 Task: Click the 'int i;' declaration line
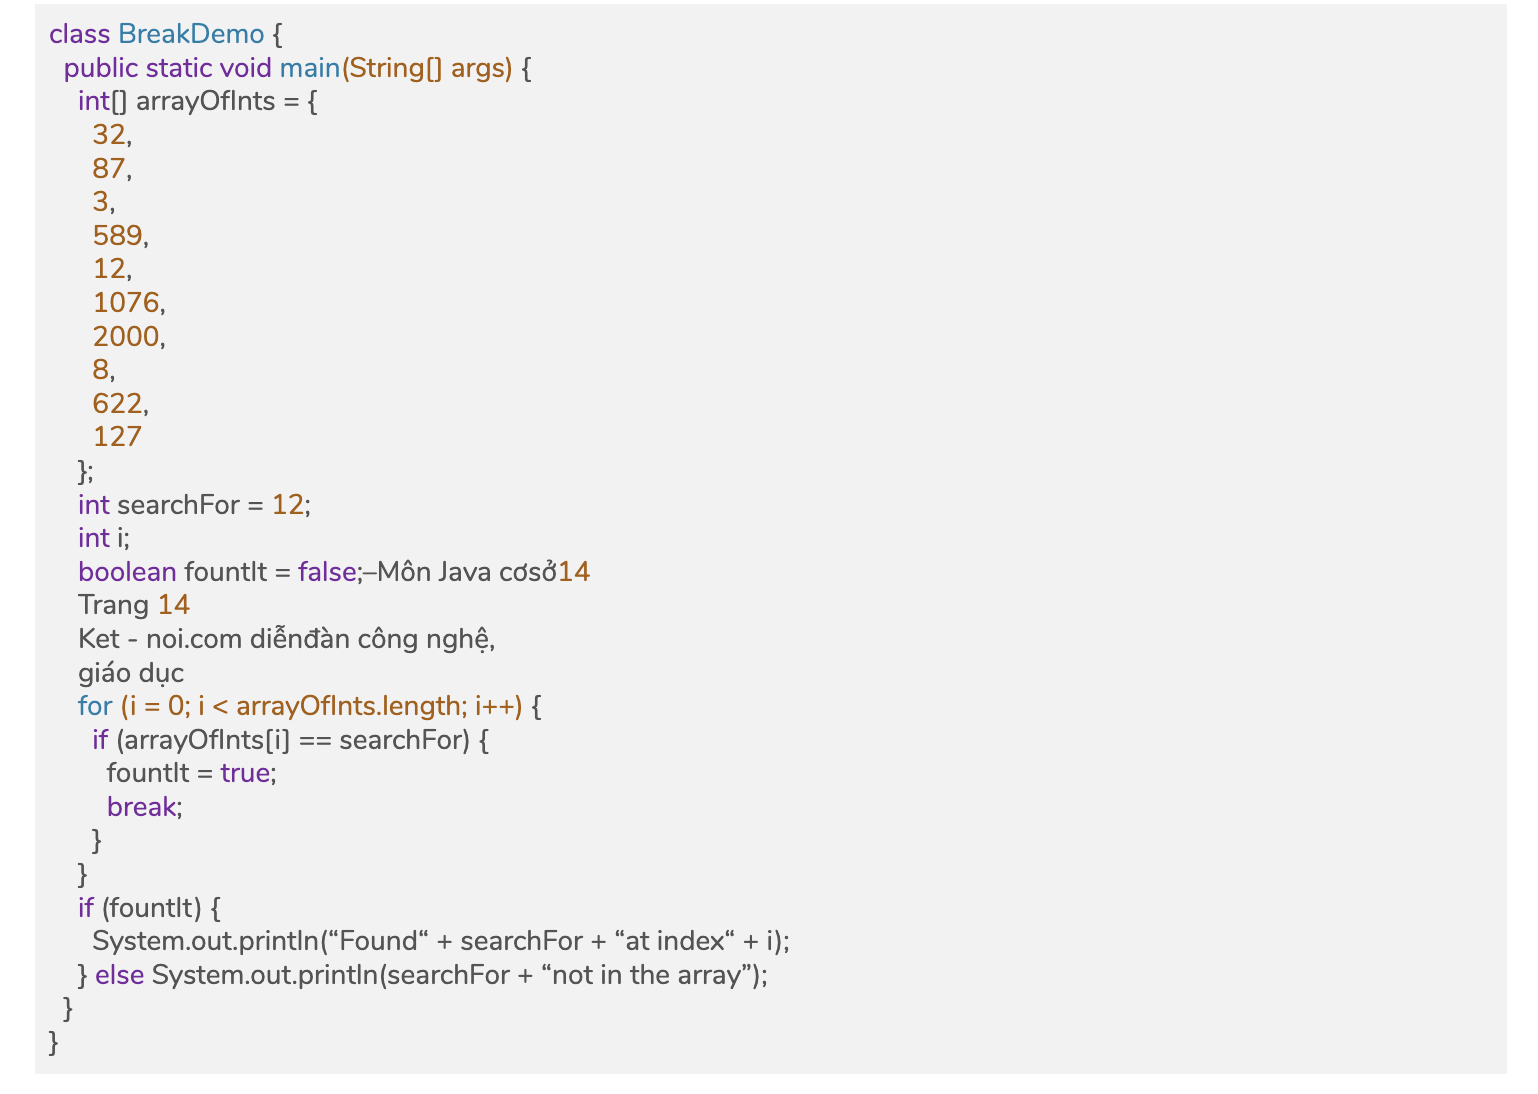coord(104,538)
